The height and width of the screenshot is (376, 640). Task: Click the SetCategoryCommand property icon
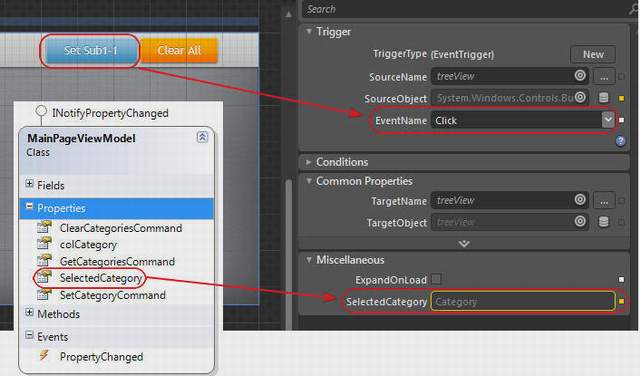44,294
